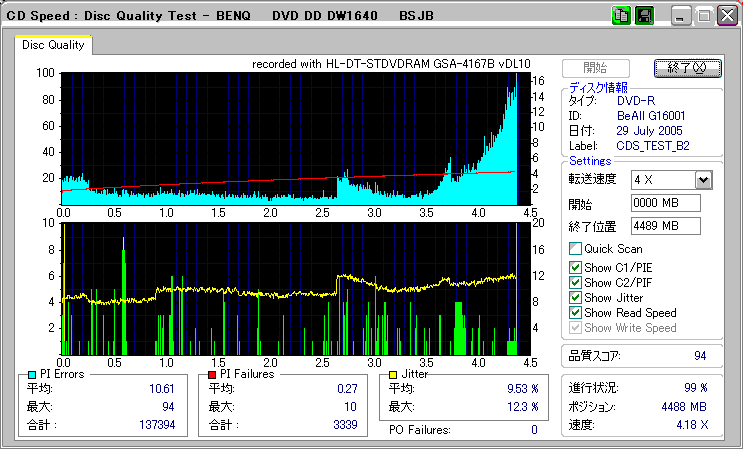Click the 開始 position field showing 0000 MB
This screenshot has height=449, width=743.
(666, 204)
